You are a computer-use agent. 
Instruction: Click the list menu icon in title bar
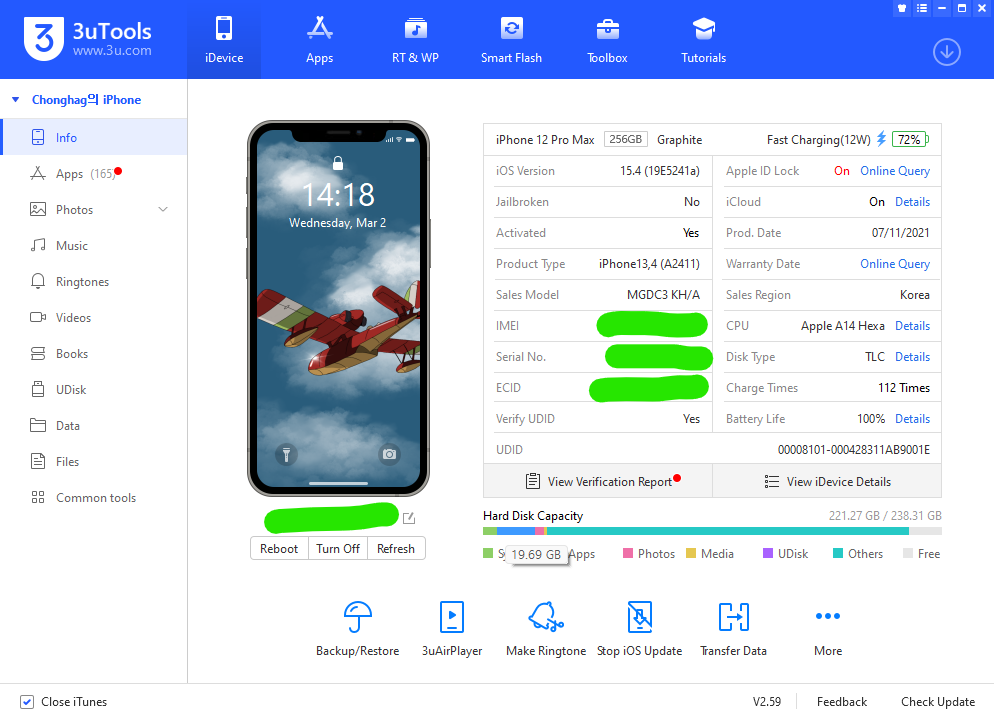point(922,8)
